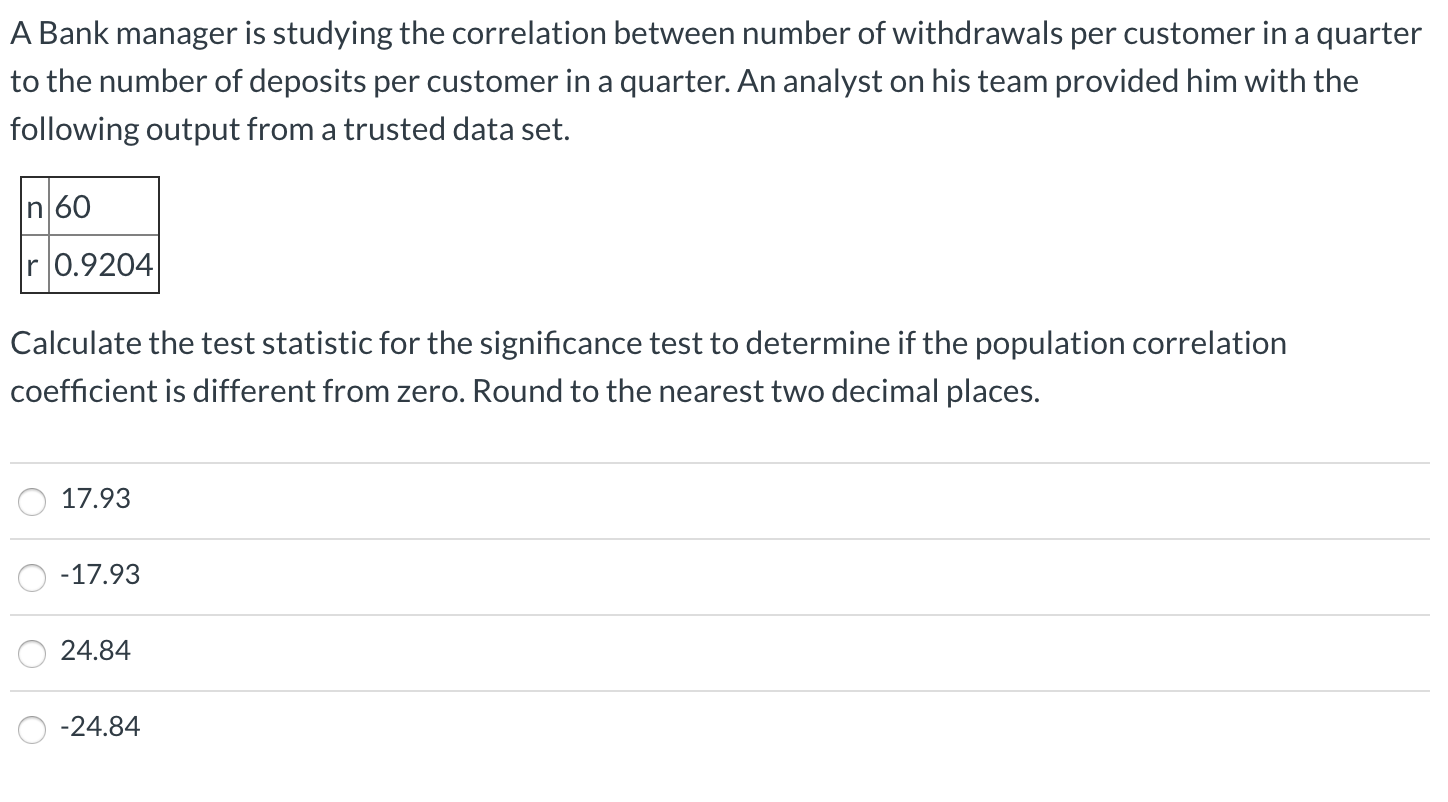Viewport: 1448px width, 802px height.
Task: Click the answer label text 17.93
Action: pos(96,499)
